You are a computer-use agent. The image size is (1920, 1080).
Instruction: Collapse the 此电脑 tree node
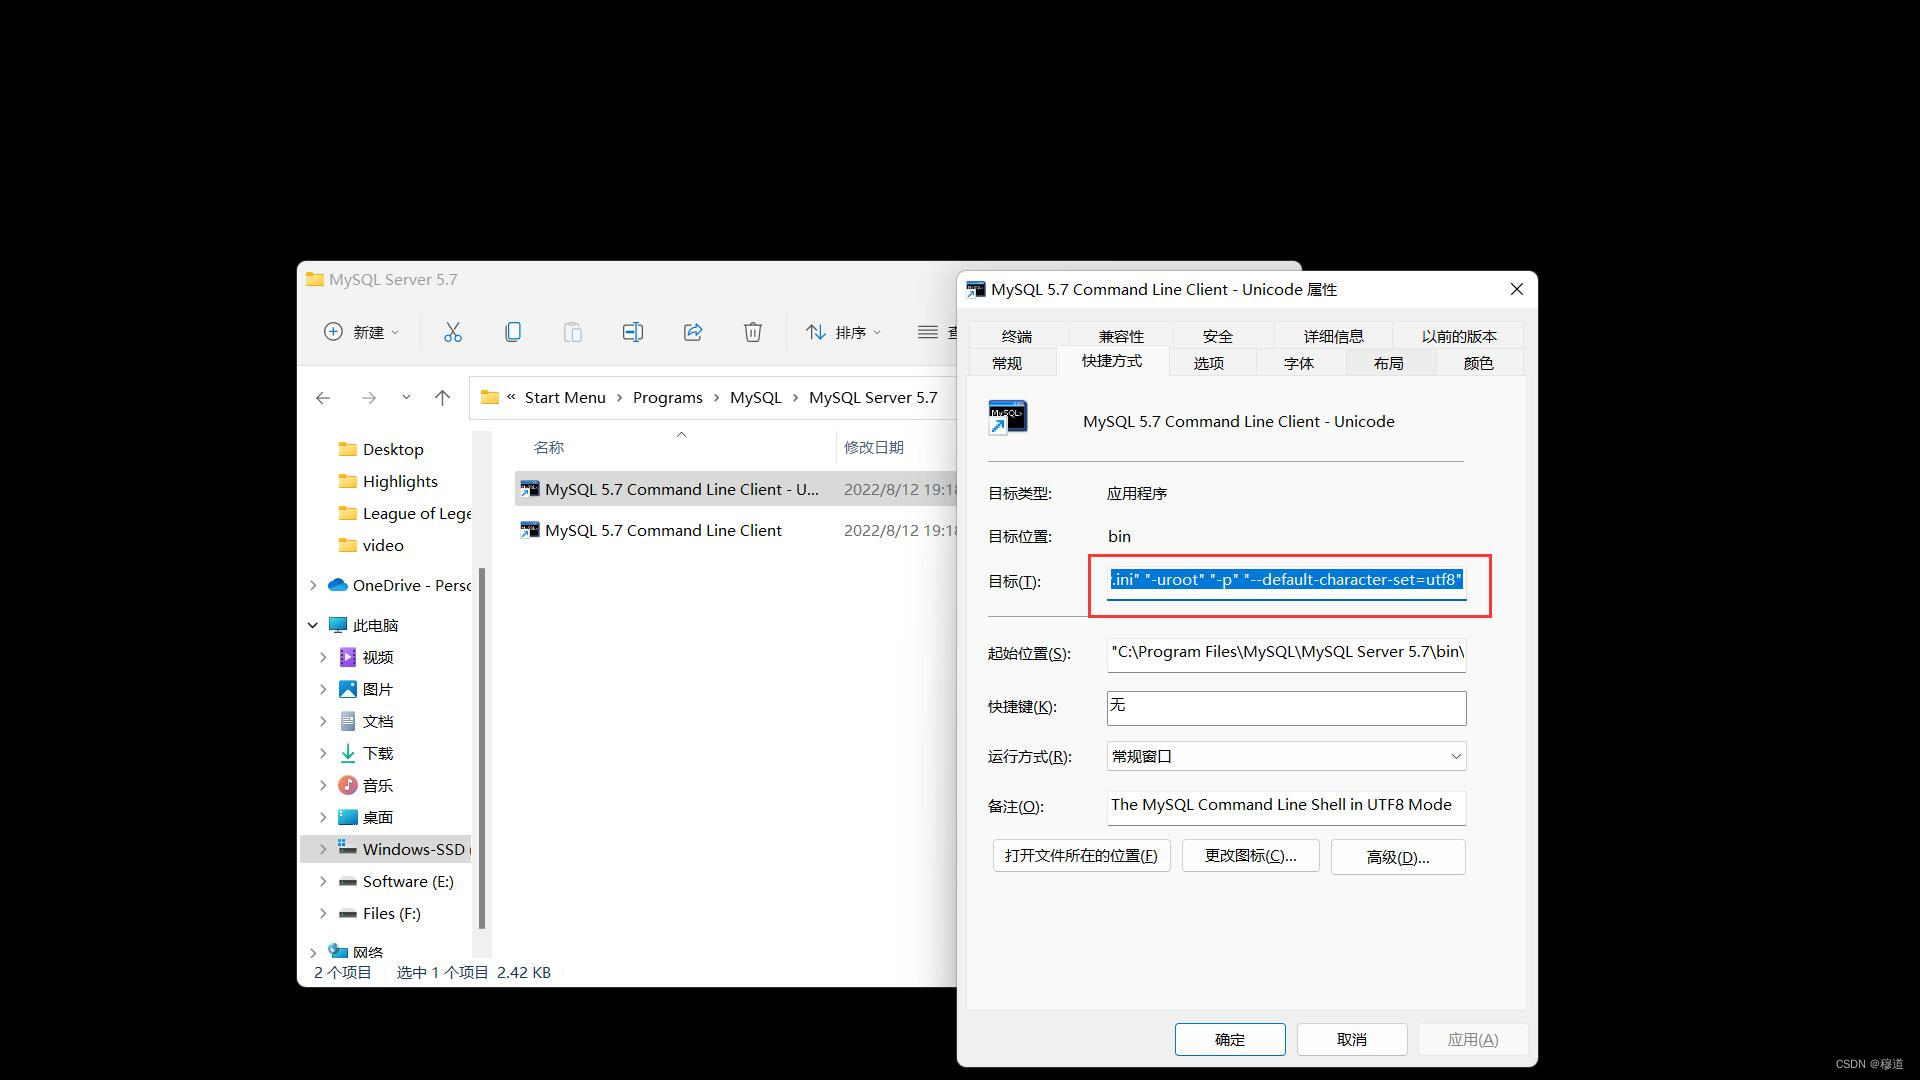point(313,625)
